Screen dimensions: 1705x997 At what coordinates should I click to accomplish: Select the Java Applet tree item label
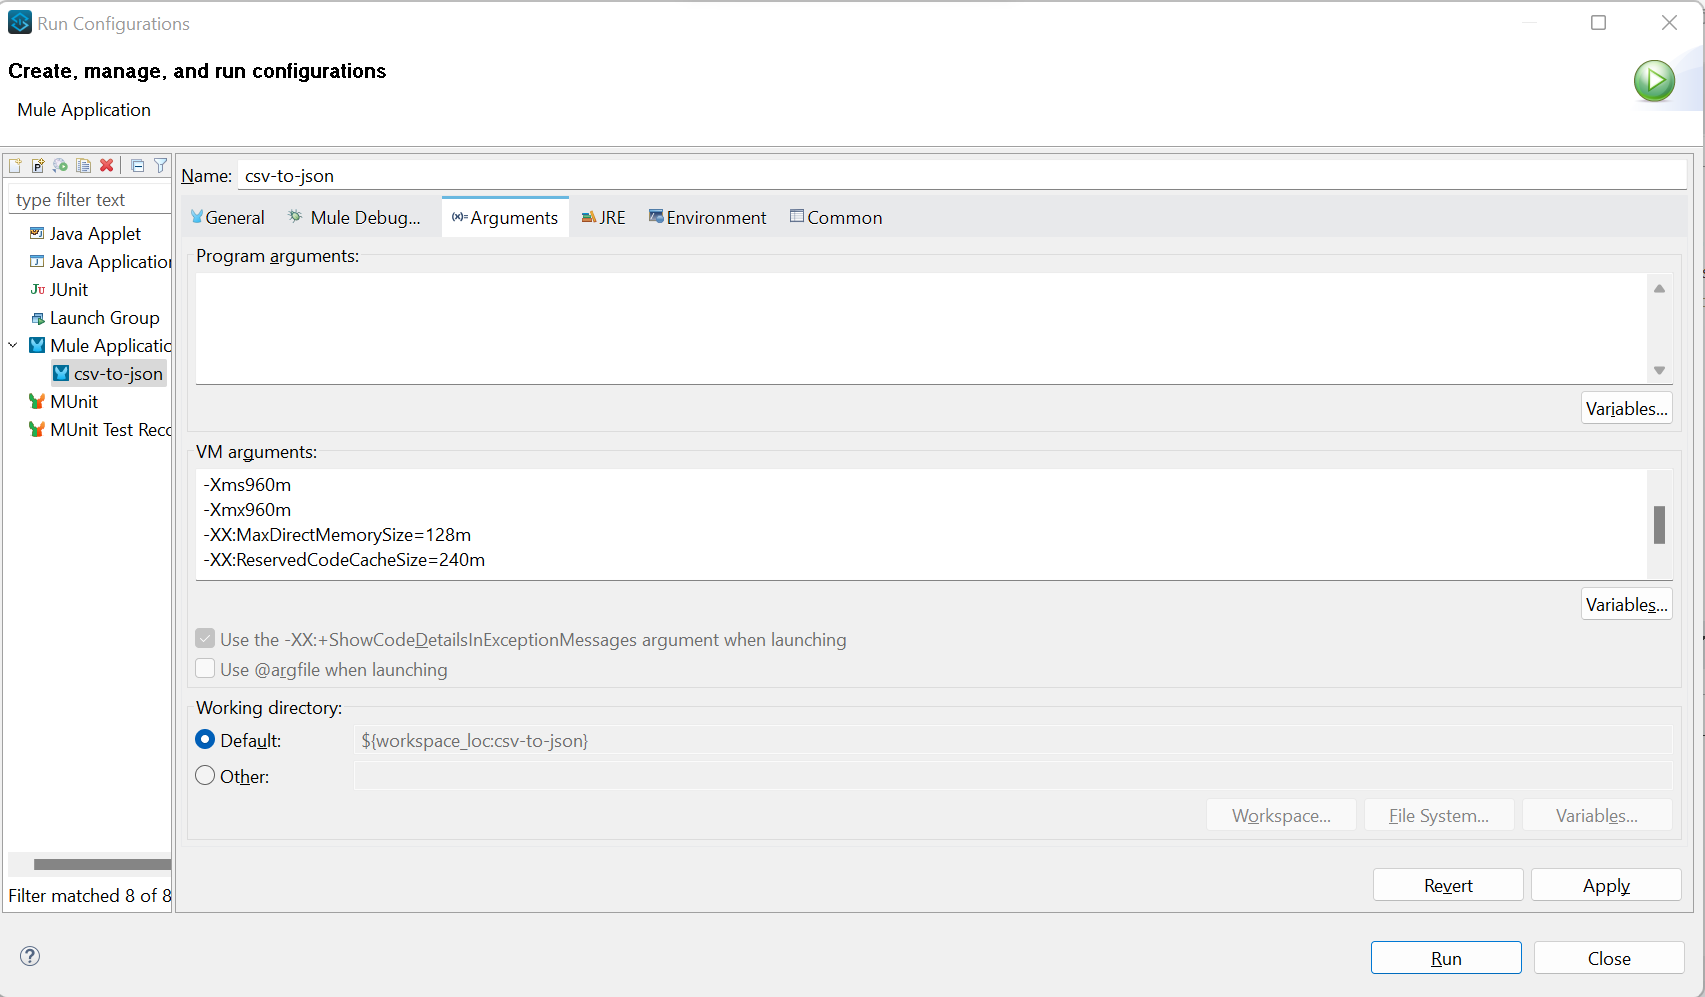[95, 233]
